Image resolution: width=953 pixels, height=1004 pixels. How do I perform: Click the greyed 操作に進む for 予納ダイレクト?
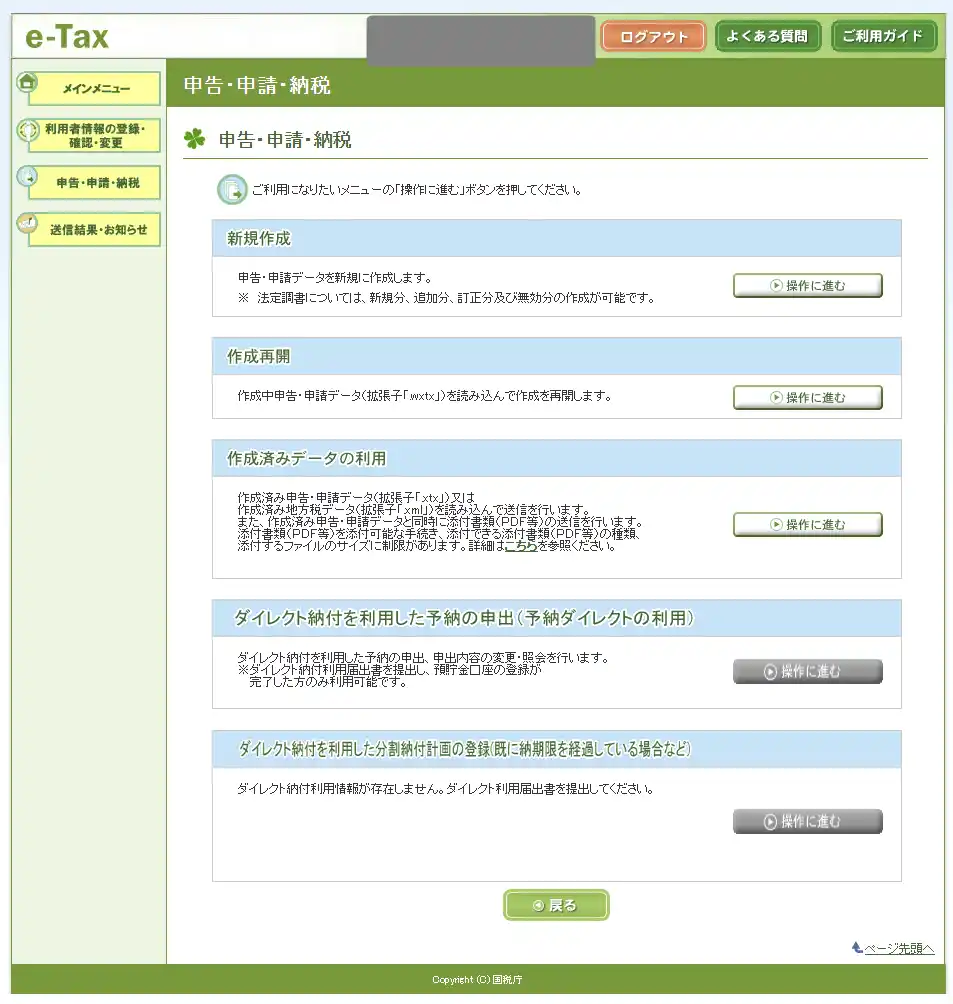(807, 672)
